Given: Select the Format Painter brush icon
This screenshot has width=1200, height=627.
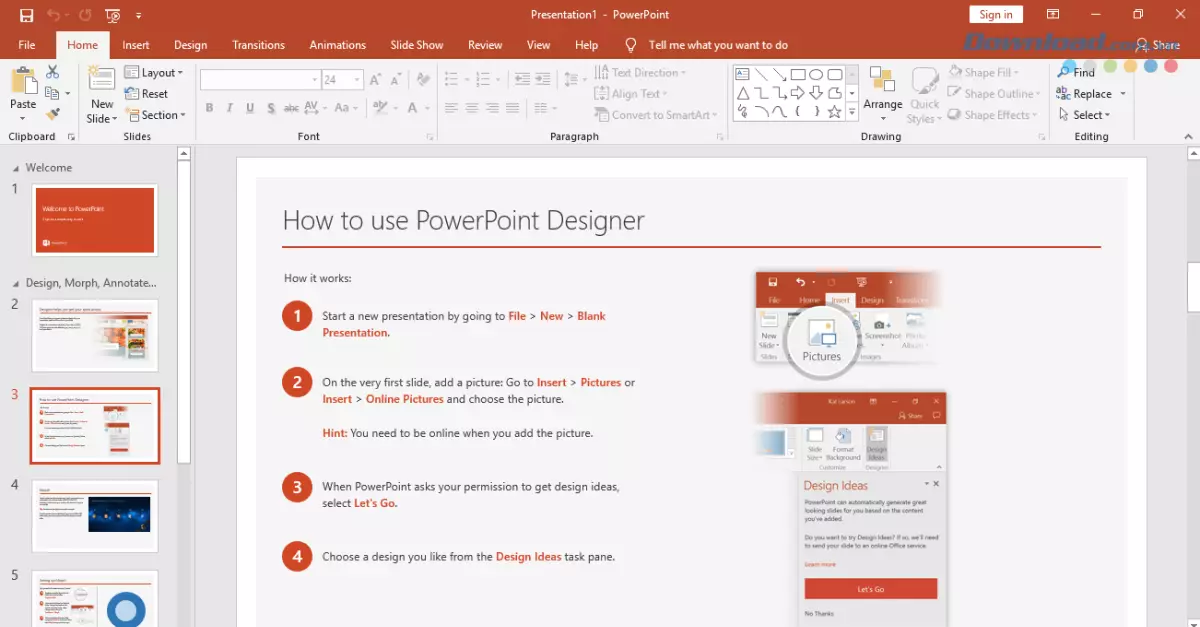Looking at the screenshot, I should pyautogui.click(x=52, y=114).
